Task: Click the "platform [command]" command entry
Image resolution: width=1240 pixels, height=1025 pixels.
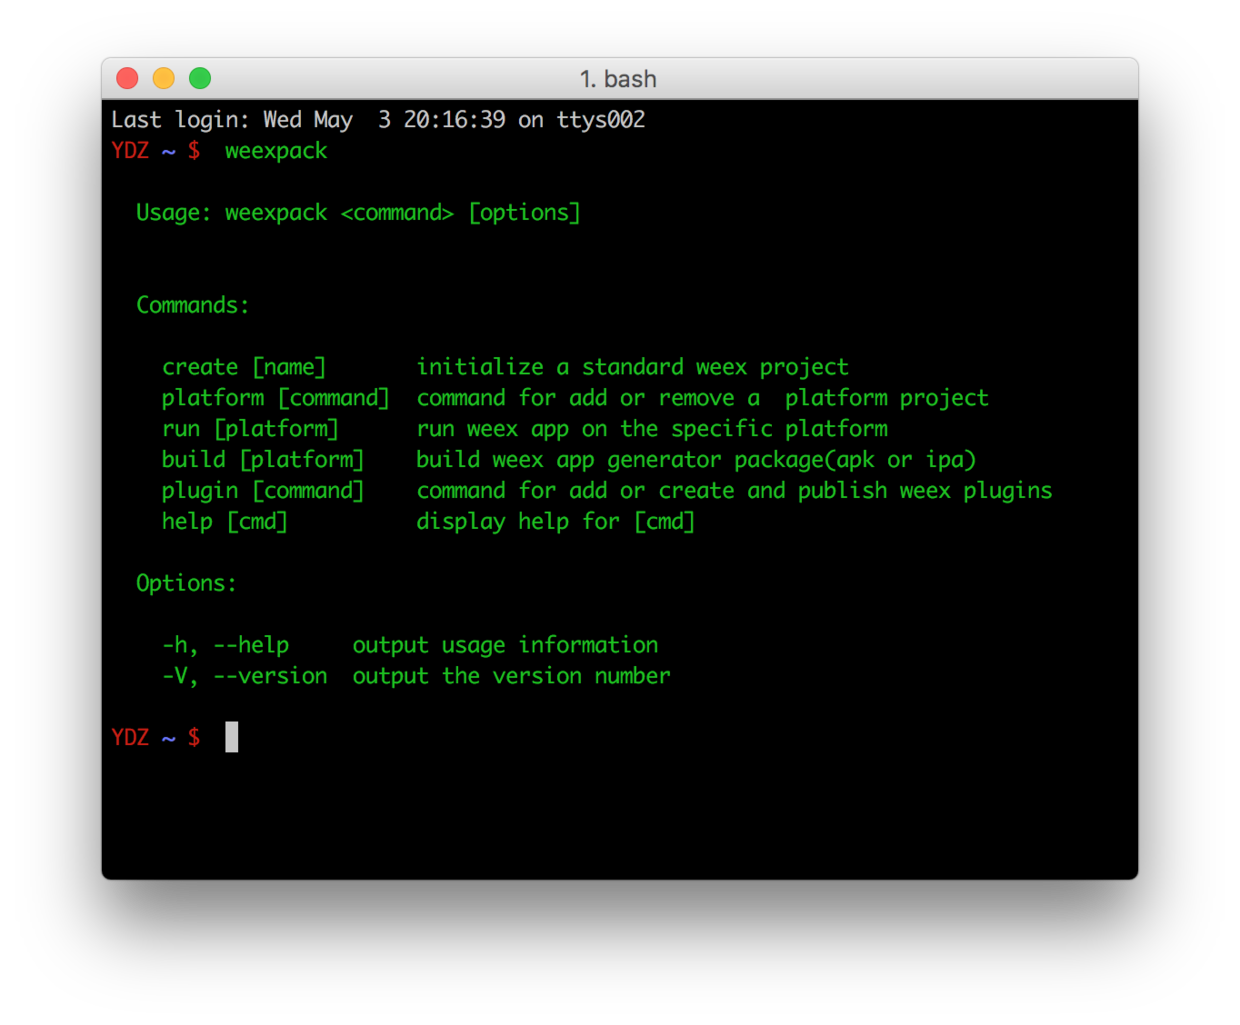Action: coord(275,398)
